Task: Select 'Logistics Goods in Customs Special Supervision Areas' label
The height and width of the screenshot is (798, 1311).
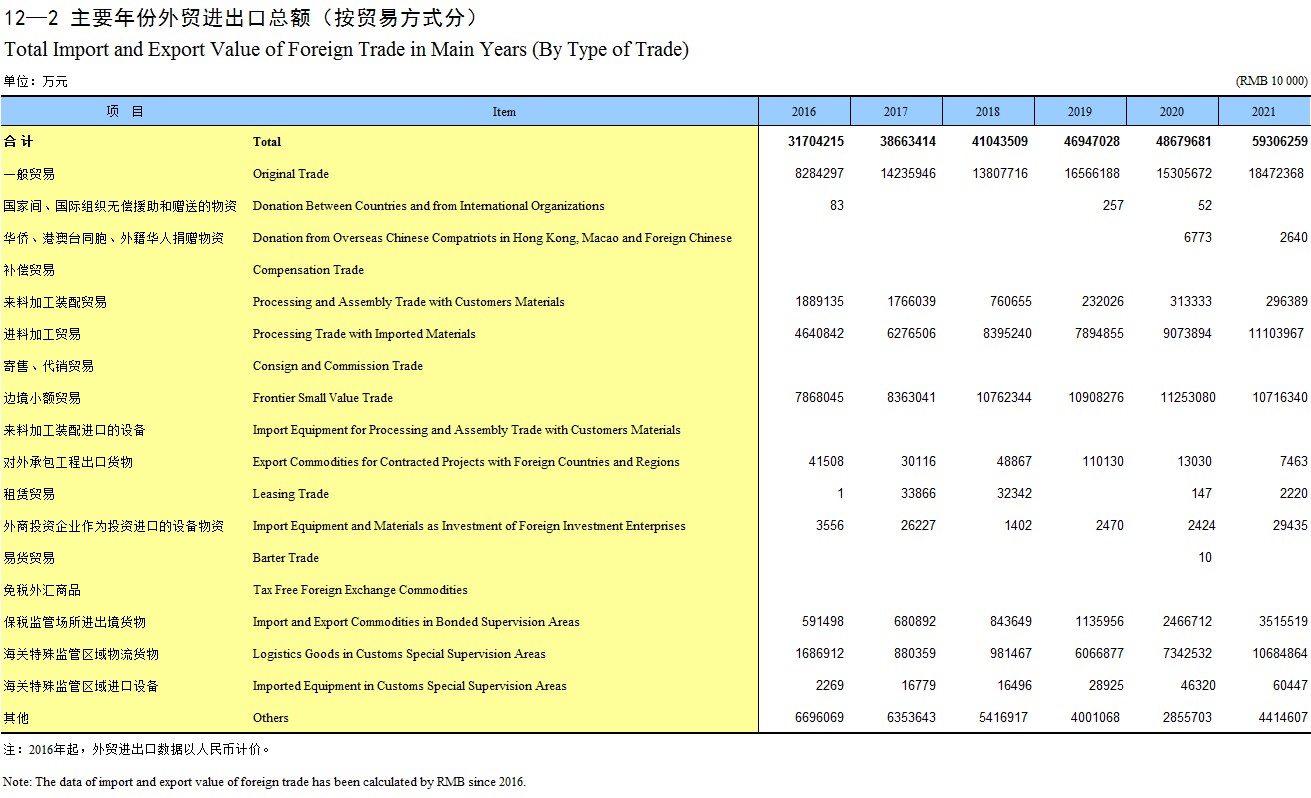Action: tap(399, 654)
